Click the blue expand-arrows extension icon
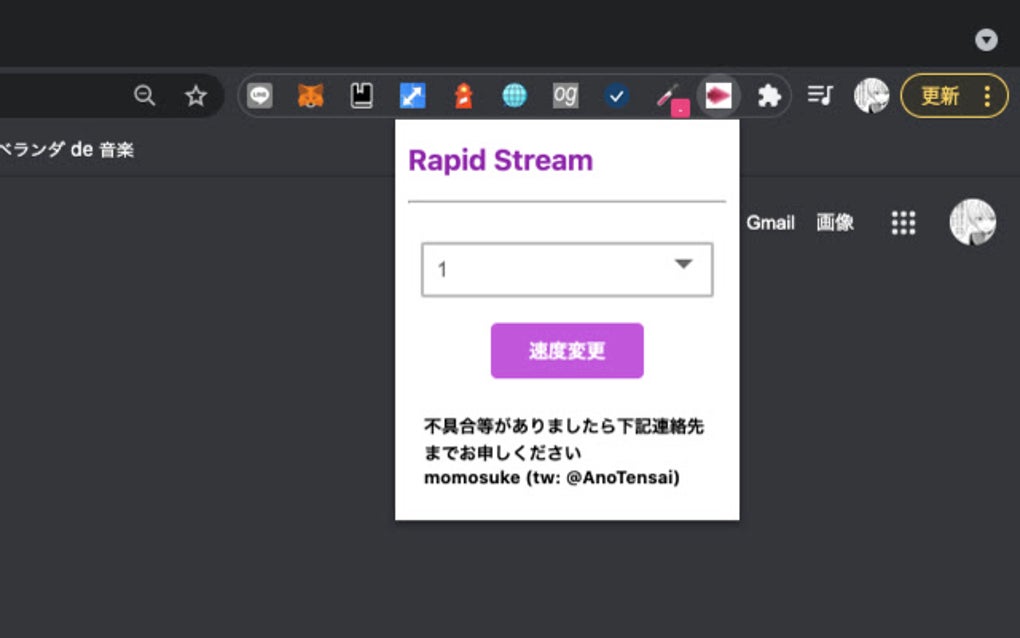The width and height of the screenshot is (1020, 638). tap(413, 96)
